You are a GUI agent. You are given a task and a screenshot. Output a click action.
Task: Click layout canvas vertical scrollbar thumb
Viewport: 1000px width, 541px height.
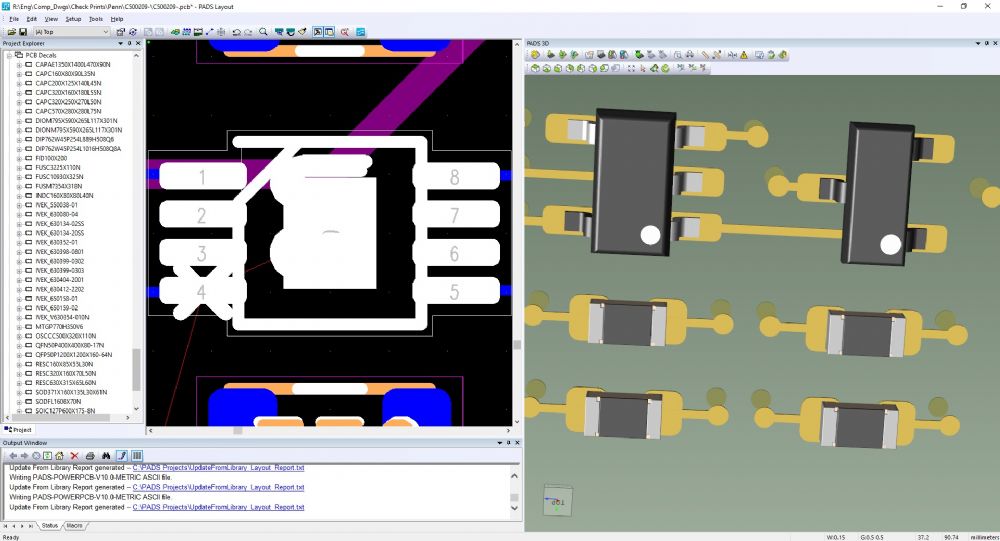[517, 345]
